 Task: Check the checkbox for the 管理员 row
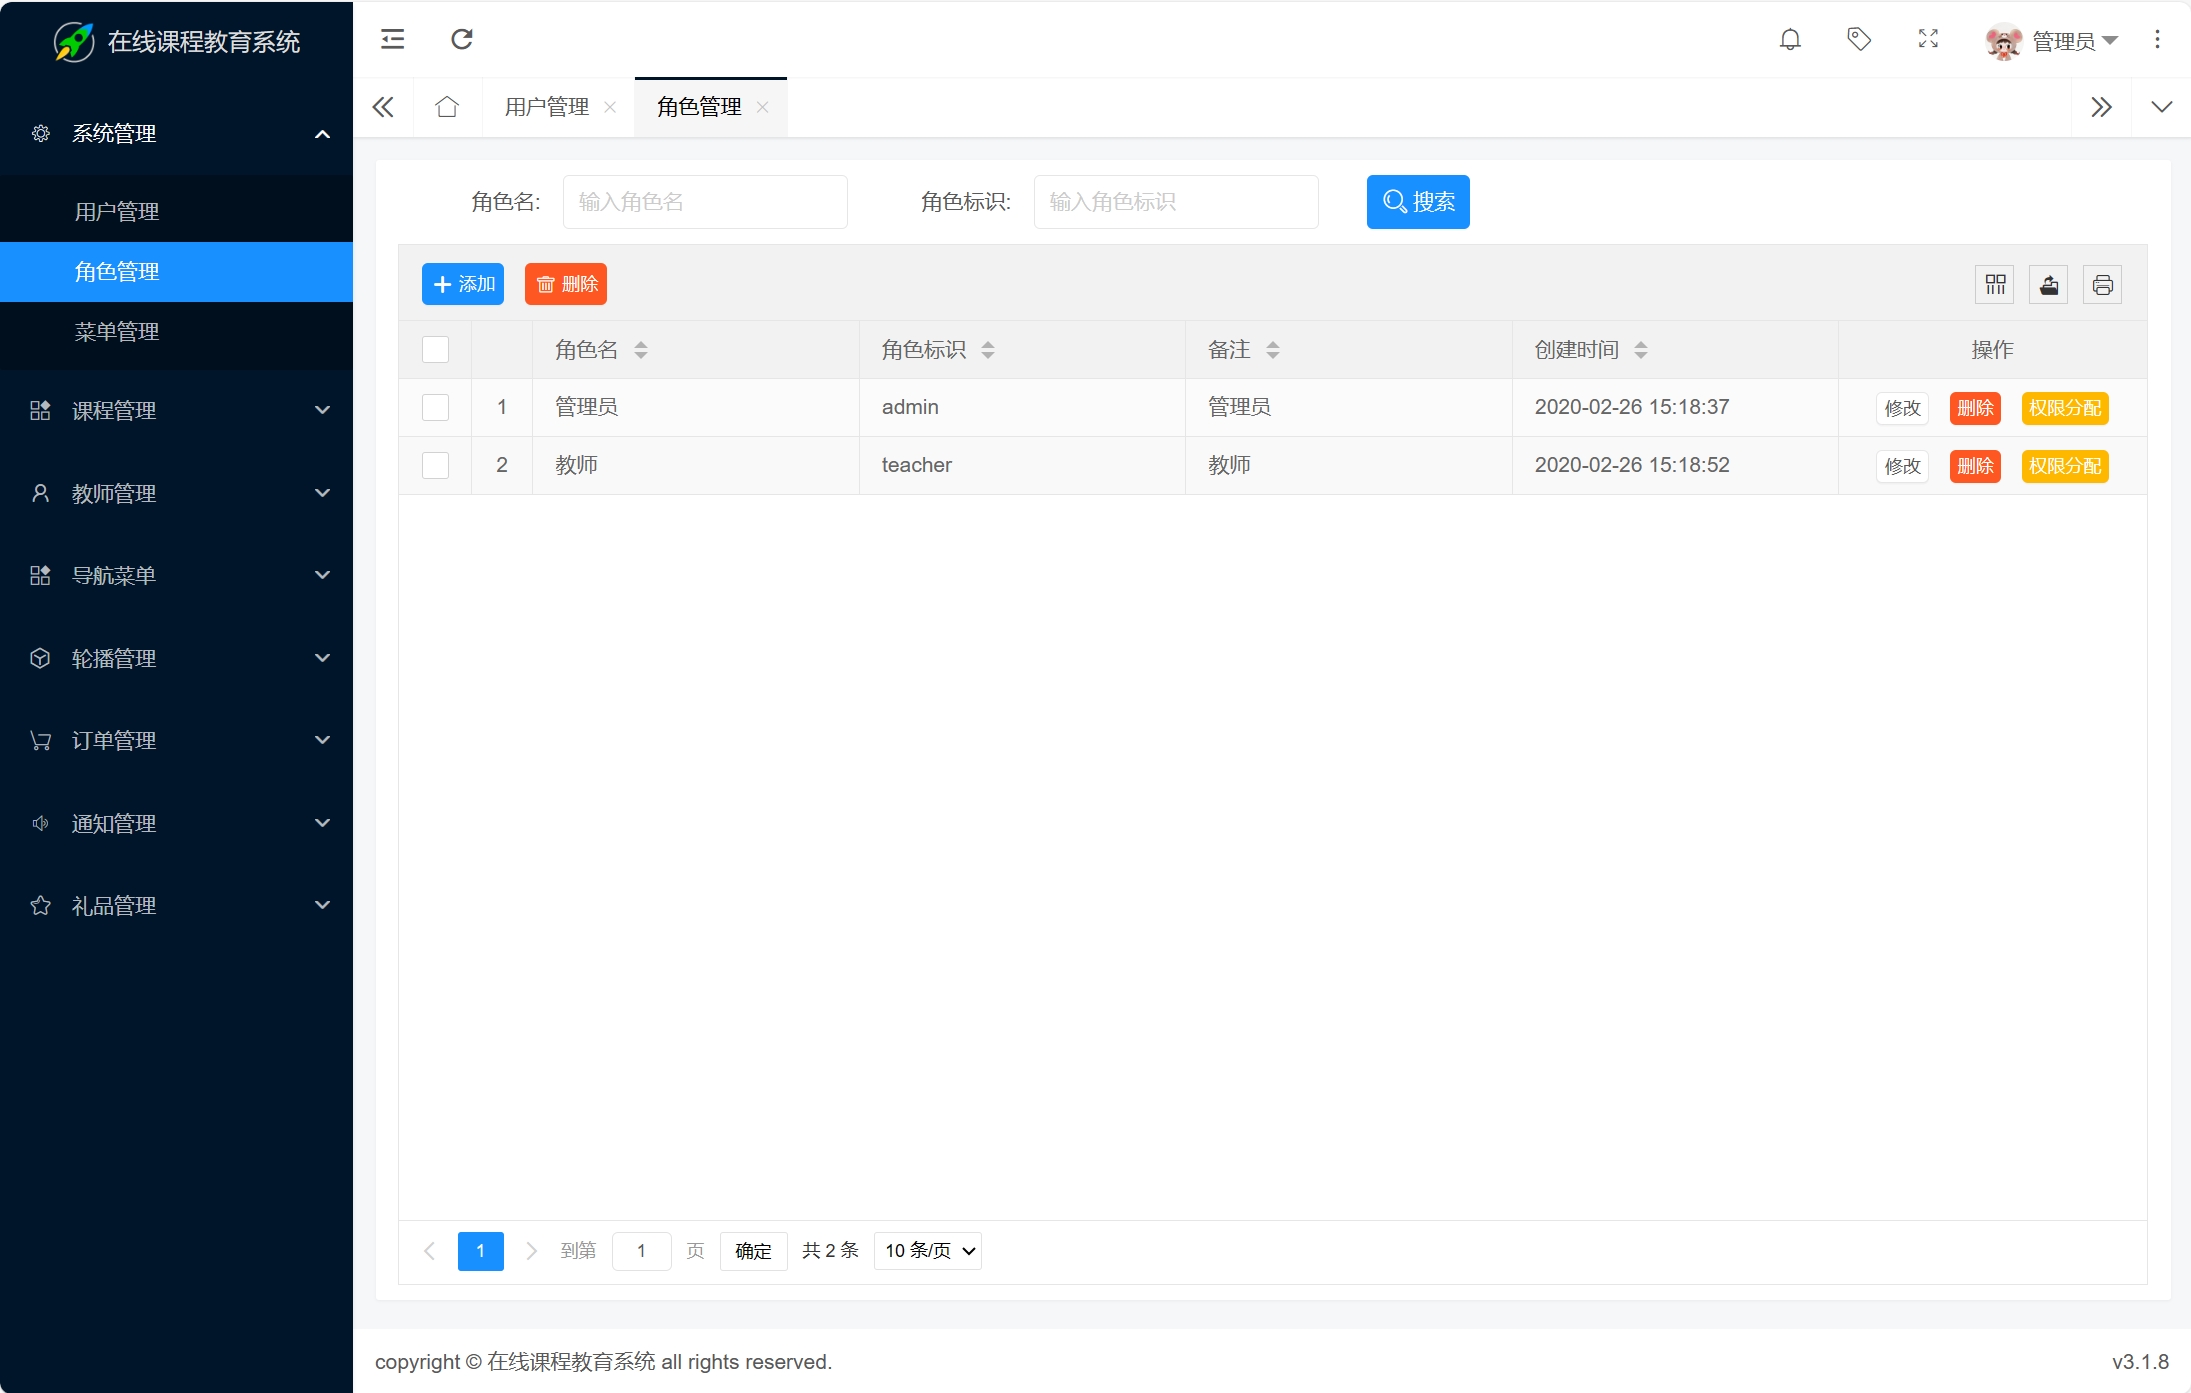435,407
